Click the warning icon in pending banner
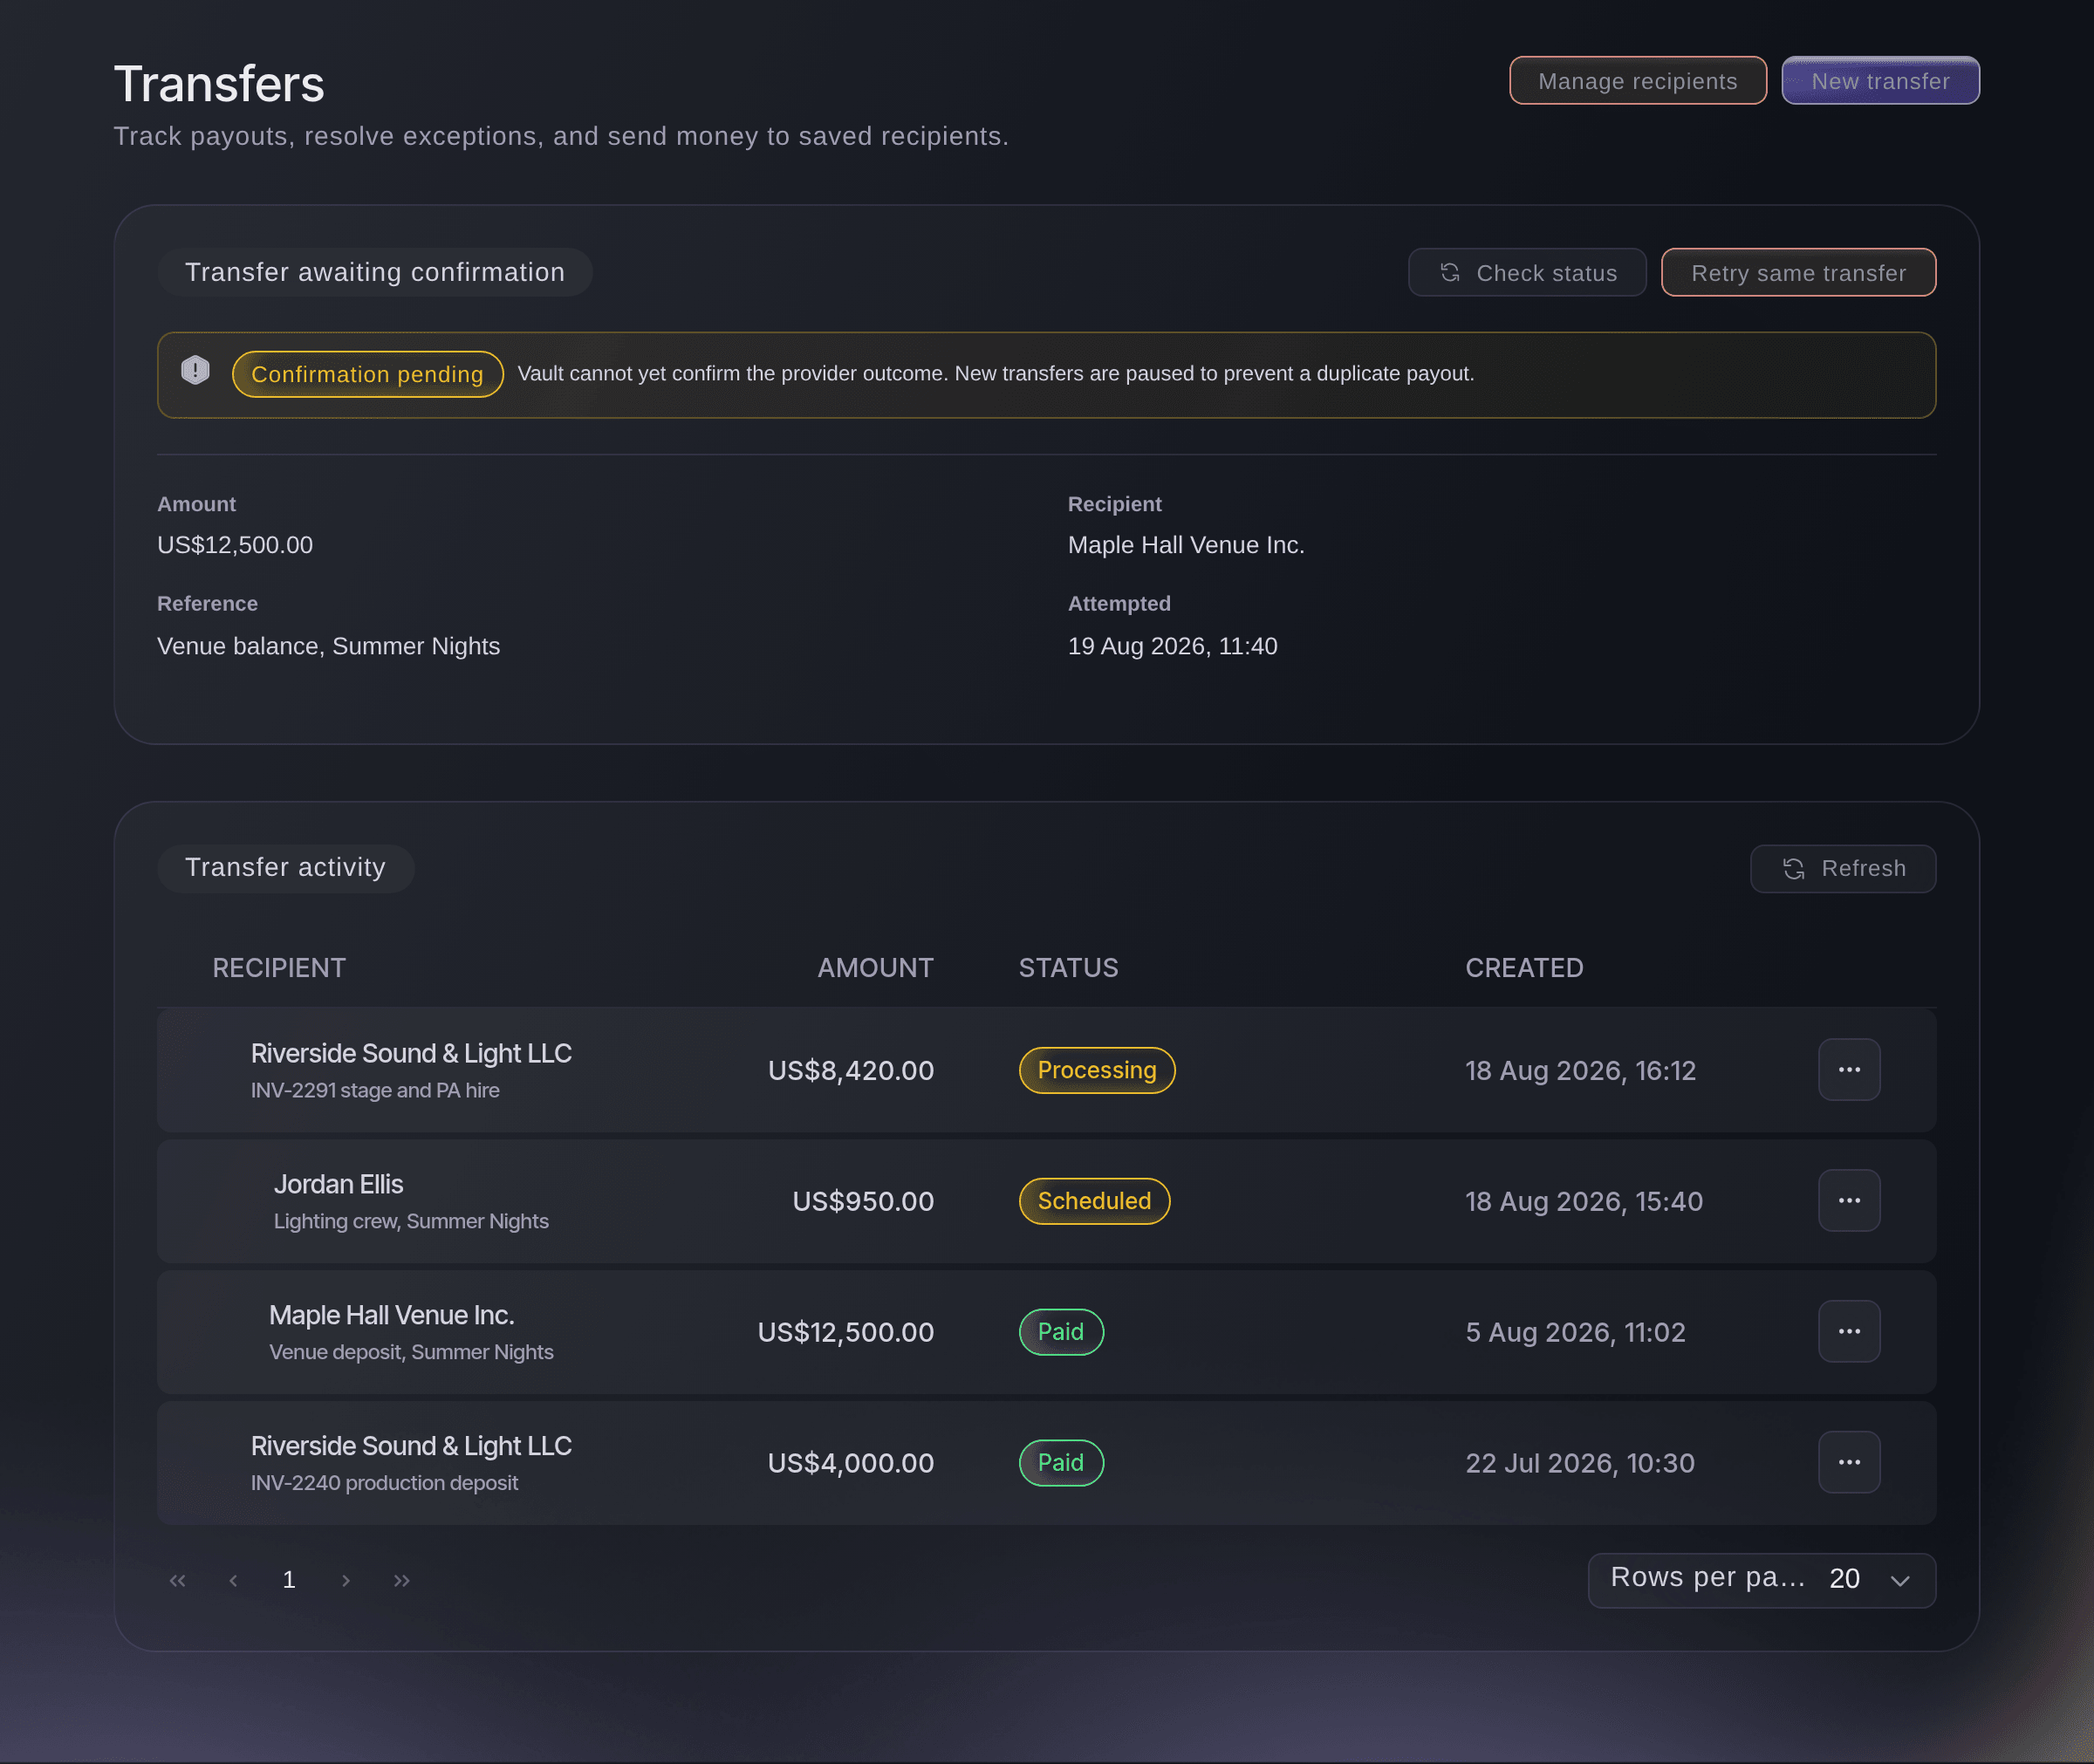This screenshot has width=2094, height=1764. [195, 371]
